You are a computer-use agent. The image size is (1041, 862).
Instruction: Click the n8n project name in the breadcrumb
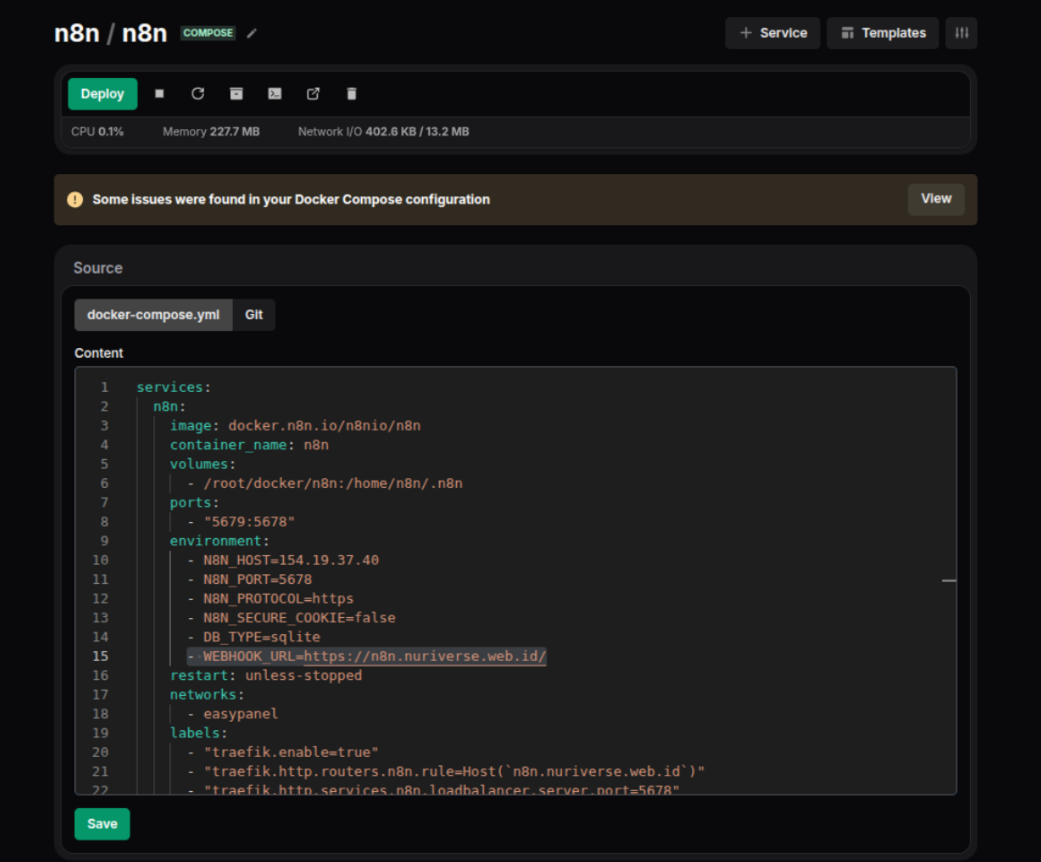[x=77, y=33]
